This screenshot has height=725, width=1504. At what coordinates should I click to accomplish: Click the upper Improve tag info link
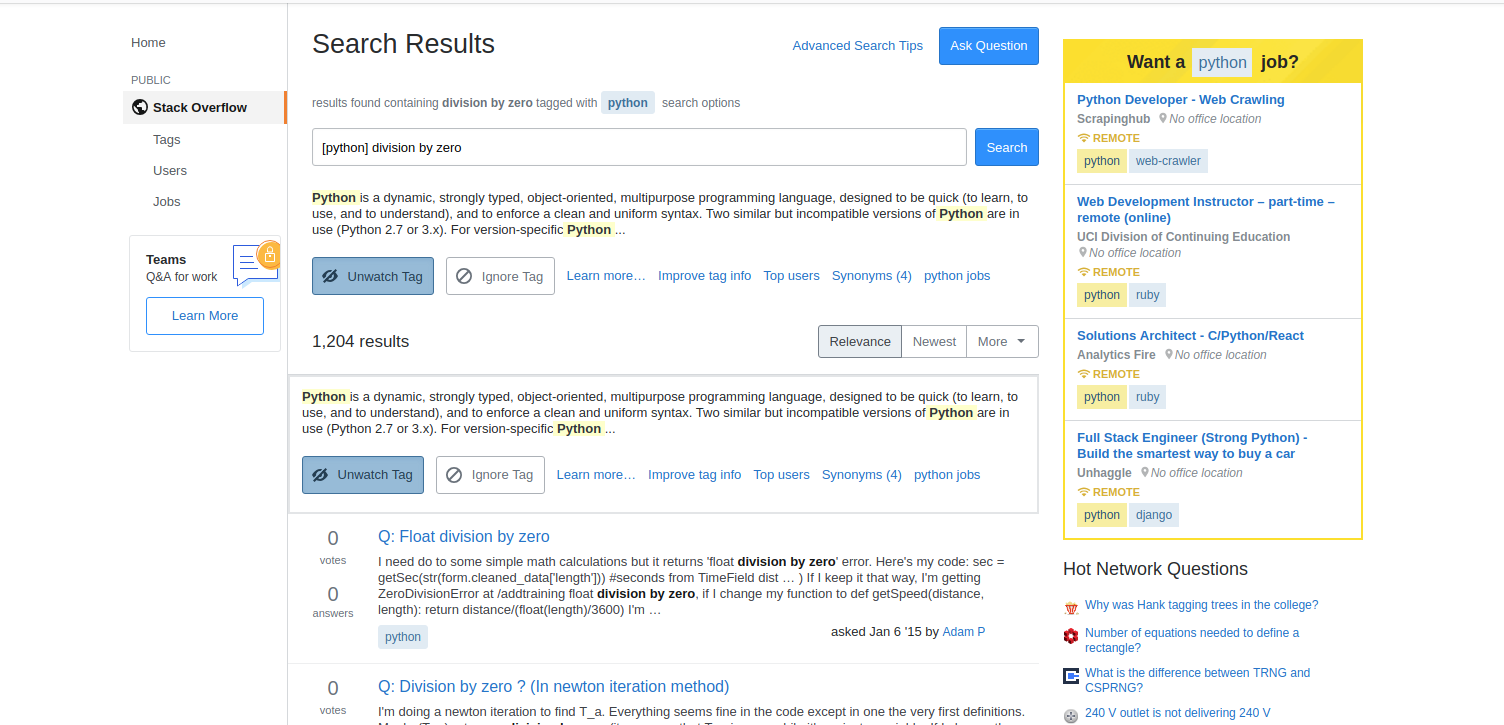point(705,276)
